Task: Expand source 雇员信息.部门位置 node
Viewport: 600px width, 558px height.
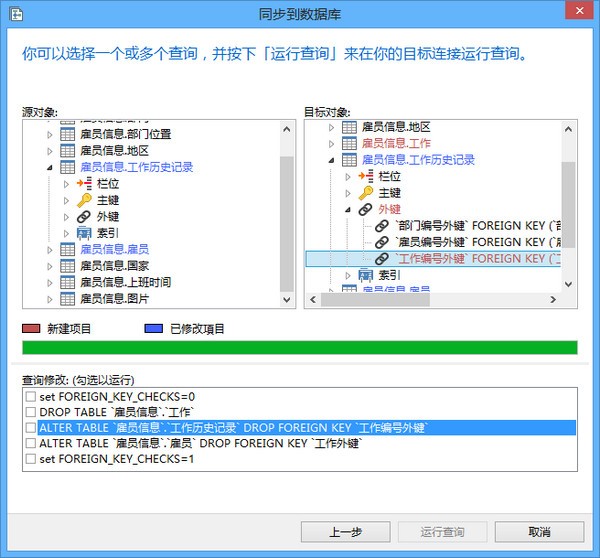Action: coord(50,134)
